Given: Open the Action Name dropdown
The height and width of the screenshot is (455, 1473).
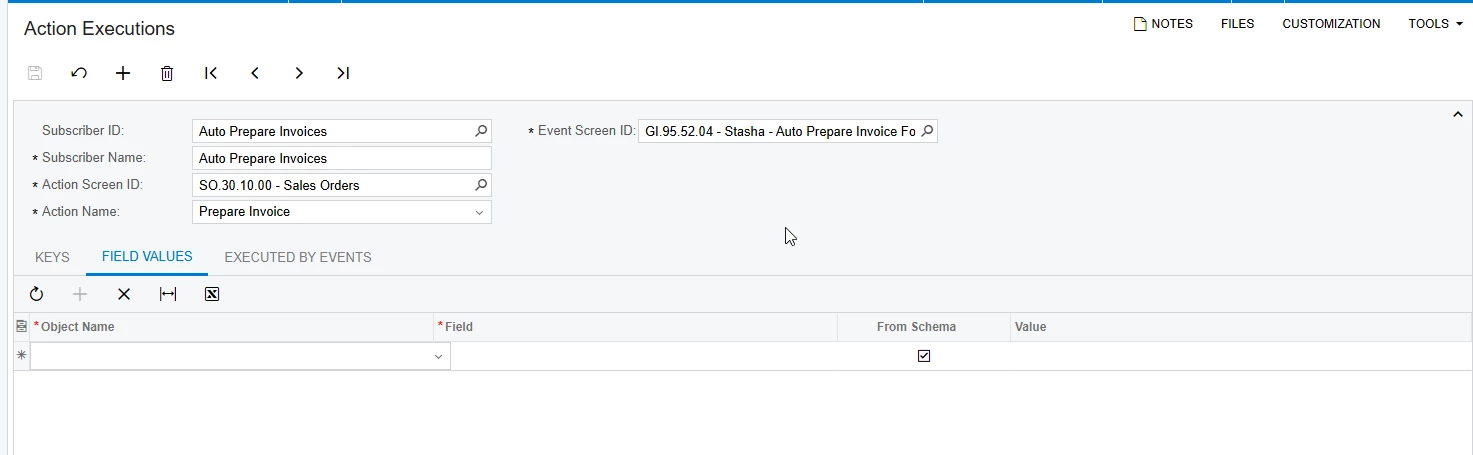Looking at the screenshot, I should (479, 212).
